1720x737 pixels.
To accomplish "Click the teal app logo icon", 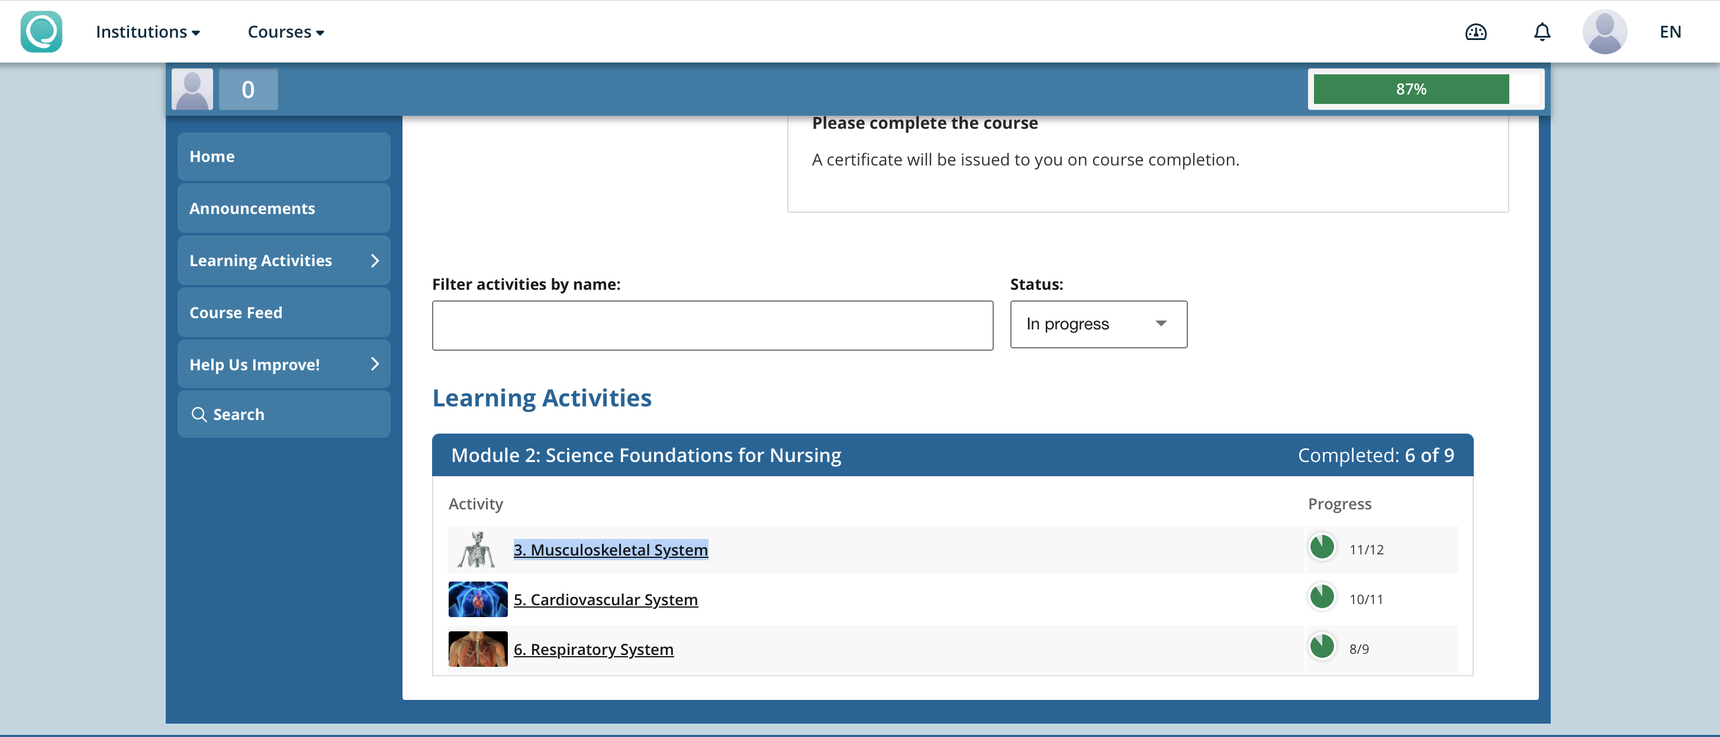I will 41,32.
